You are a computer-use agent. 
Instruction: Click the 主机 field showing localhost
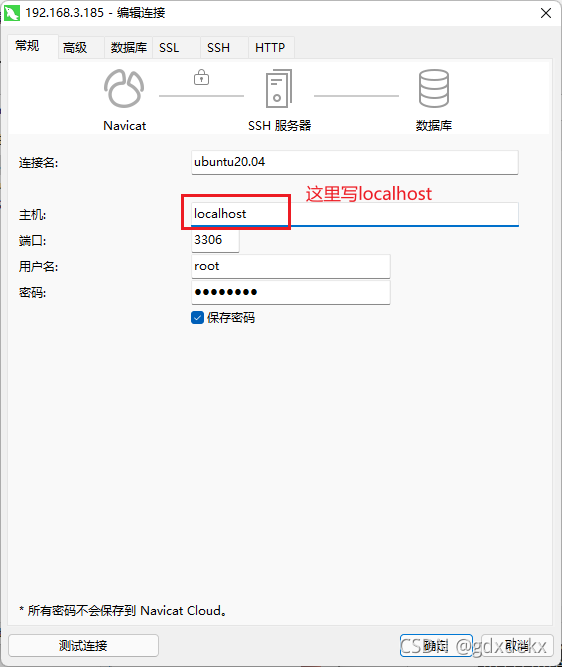(x=355, y=214)
